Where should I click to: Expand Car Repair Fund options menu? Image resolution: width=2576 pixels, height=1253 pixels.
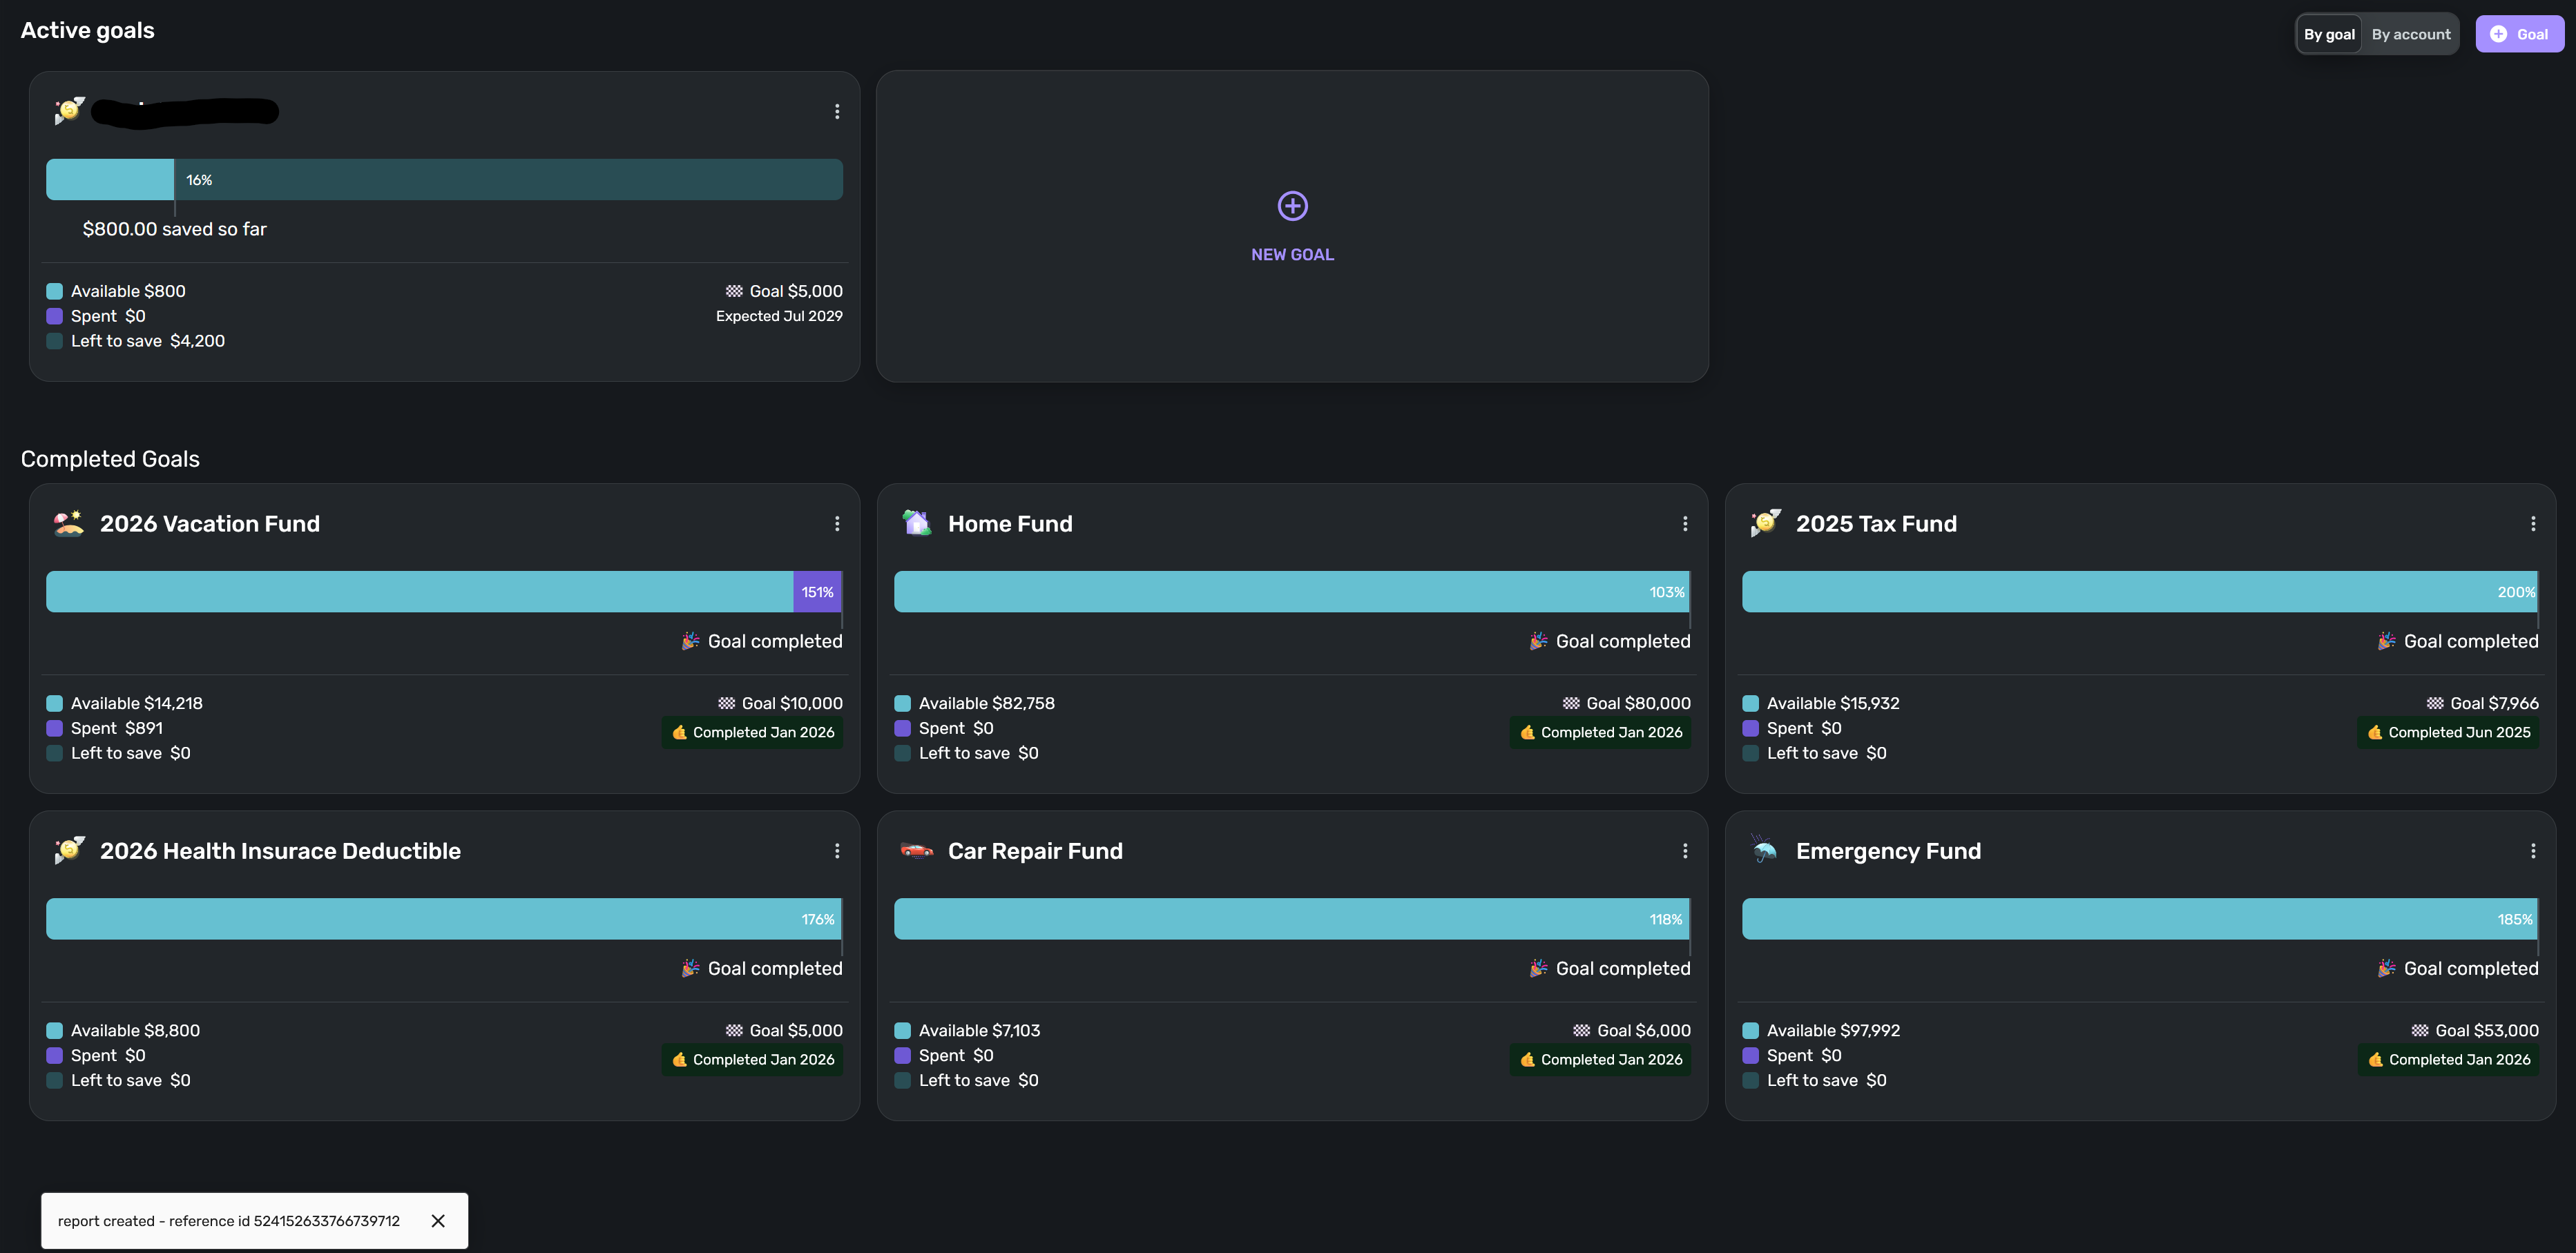[x=1685, y=851]
